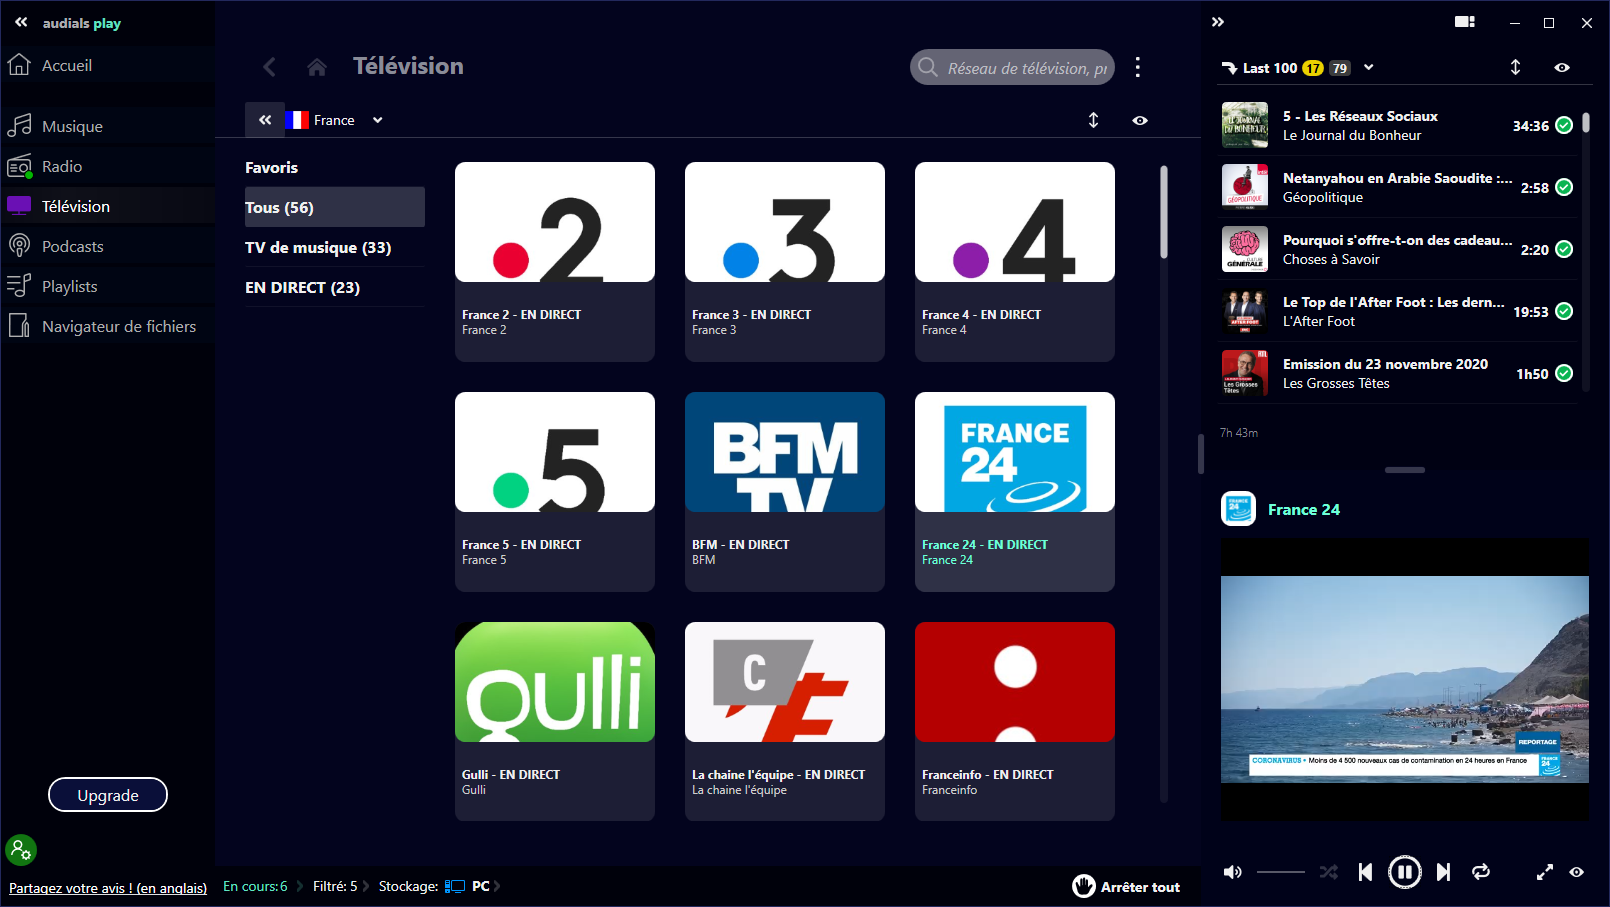This screenshot has width=1610, height=907.
Task: Open the BFM TV channel tile
Action: coord(785,492)
